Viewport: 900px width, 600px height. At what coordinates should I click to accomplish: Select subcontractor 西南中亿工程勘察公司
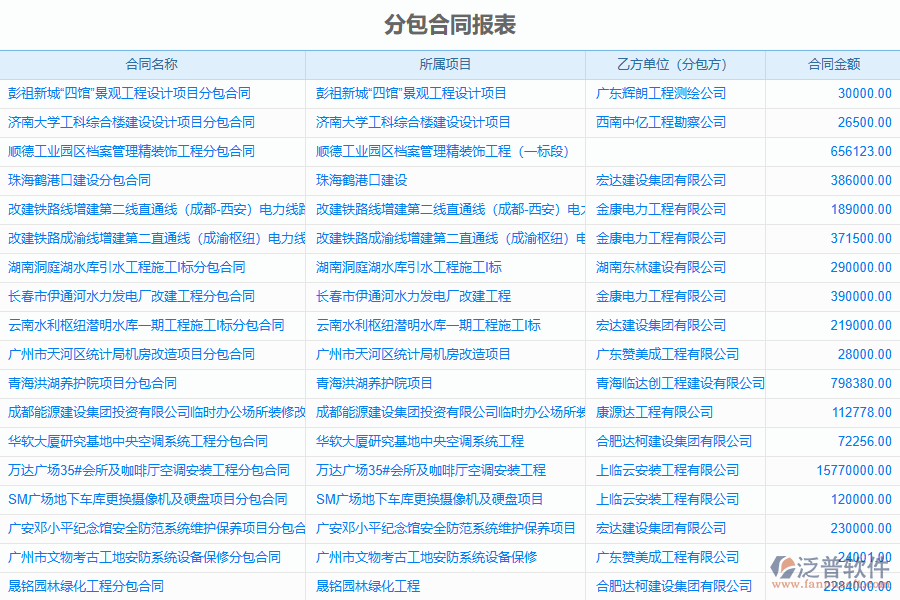point(661,122)
